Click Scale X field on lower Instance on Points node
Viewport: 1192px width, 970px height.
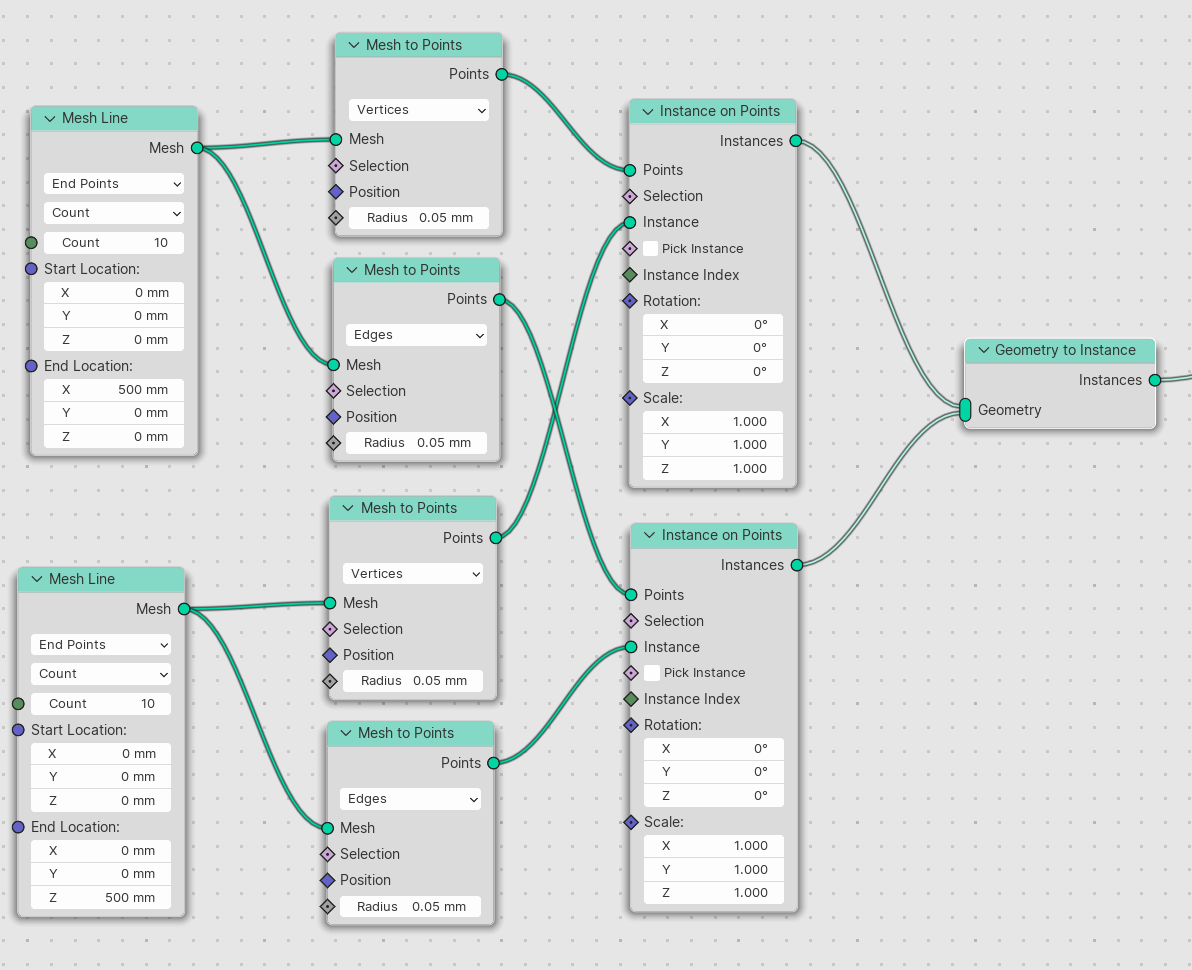714,846
